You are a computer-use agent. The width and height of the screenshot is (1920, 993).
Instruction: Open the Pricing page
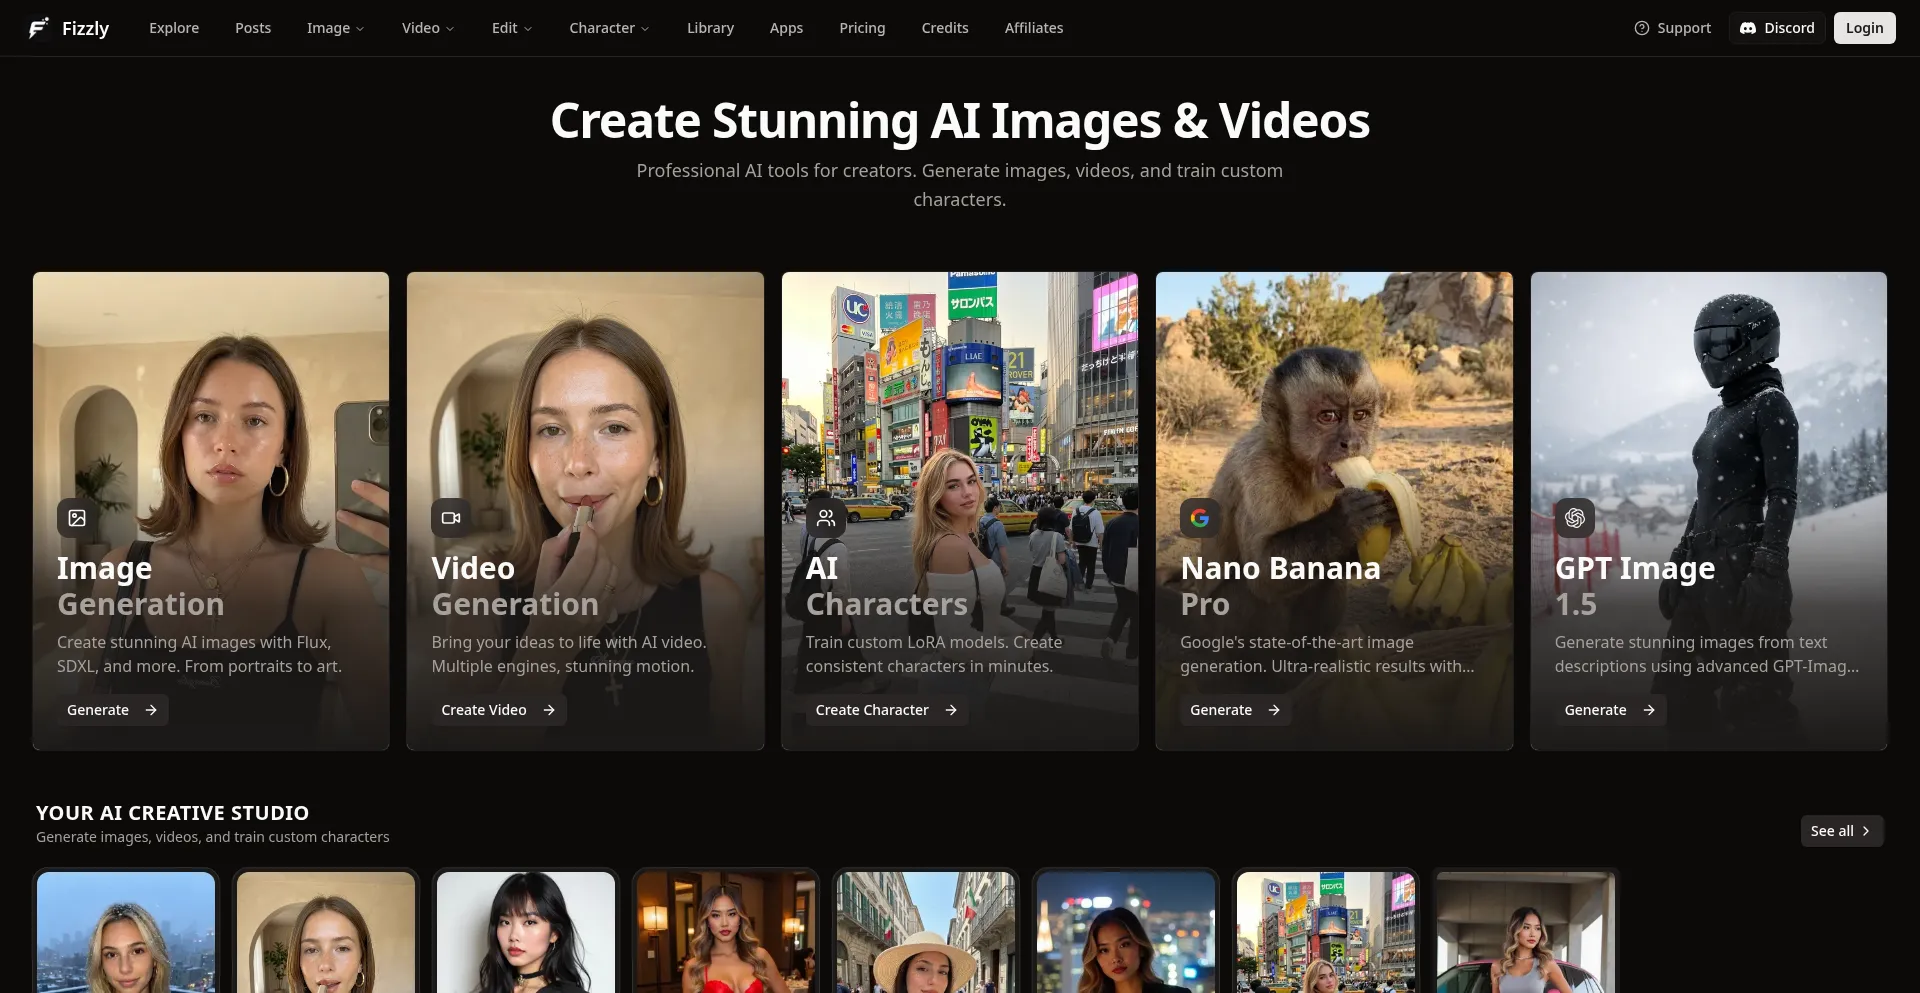click(x=862, y=28)
